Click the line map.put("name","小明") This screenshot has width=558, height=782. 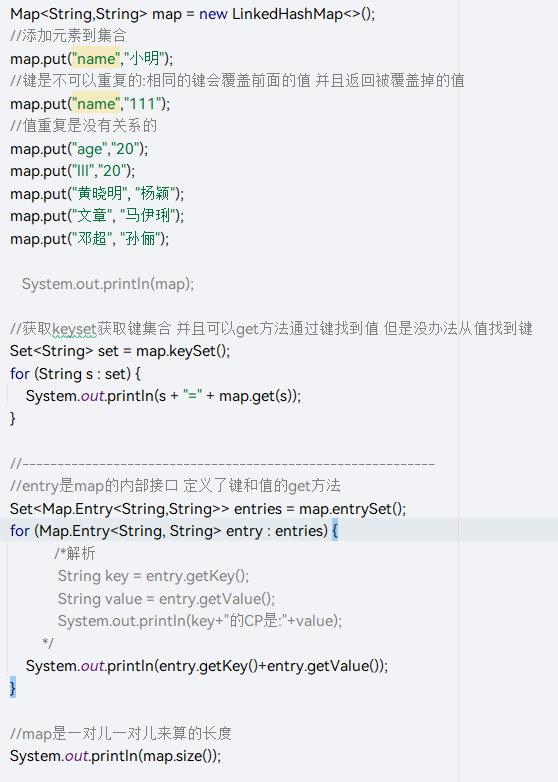pos(92,59)
